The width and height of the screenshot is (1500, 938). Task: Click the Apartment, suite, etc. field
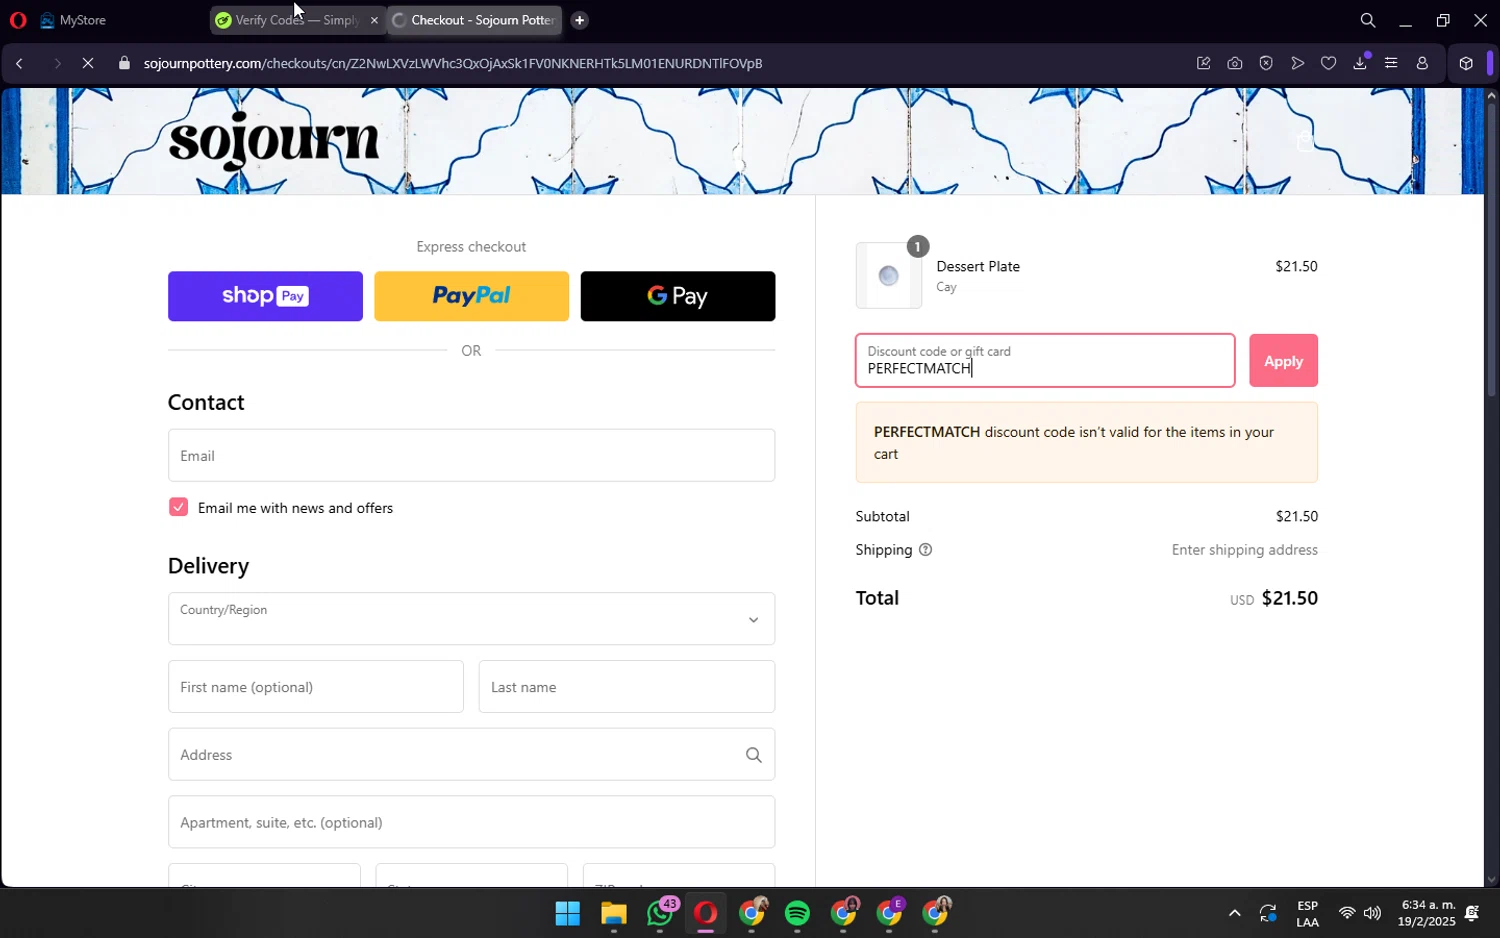[471, 822]
